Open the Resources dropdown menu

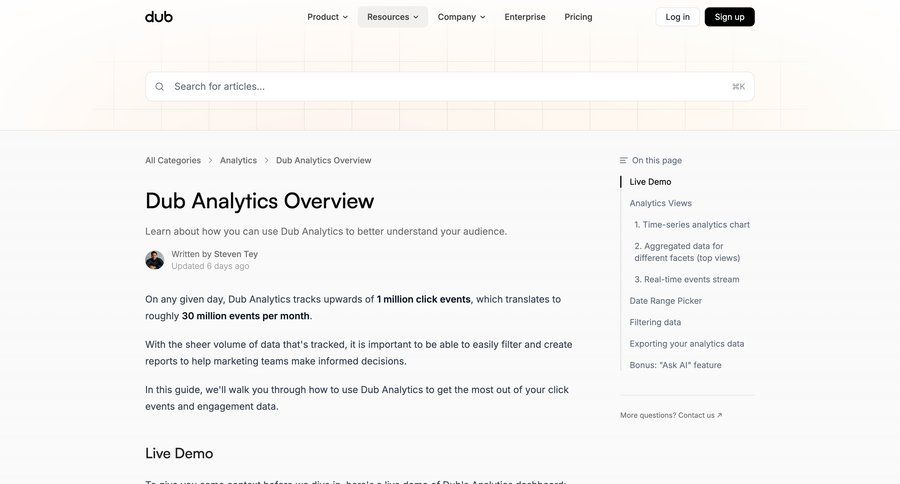[x=393, y=17]
